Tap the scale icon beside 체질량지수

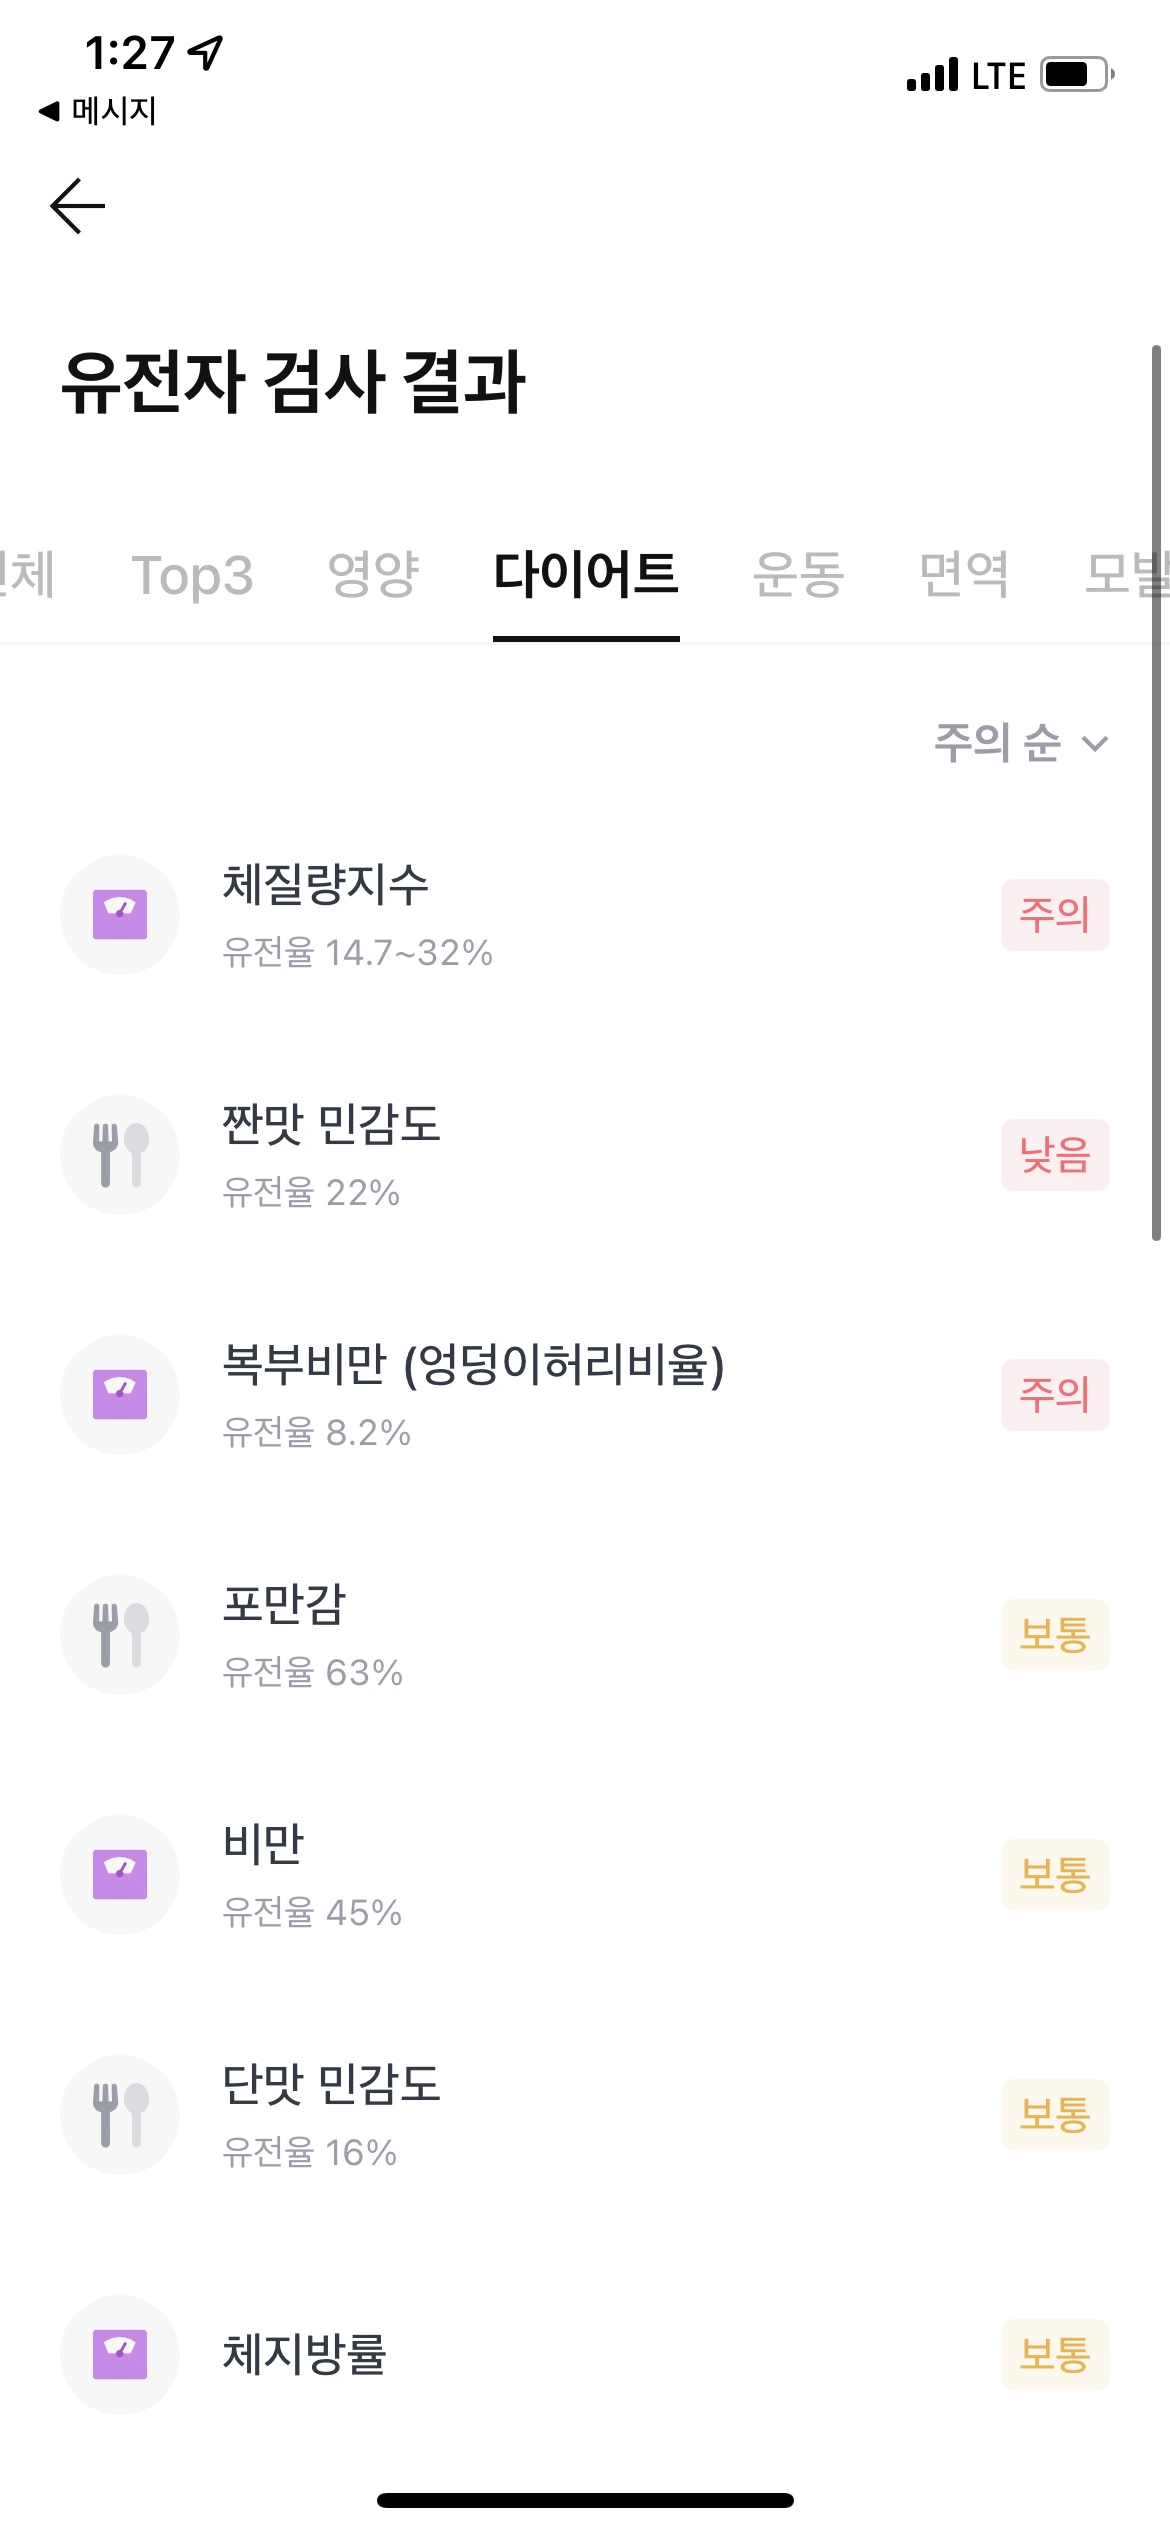[120, 915]
